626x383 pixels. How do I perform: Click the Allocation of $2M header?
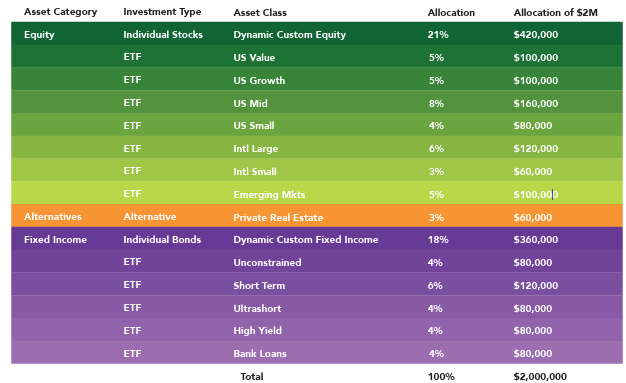pyautogui.click(x=555, y=13)
